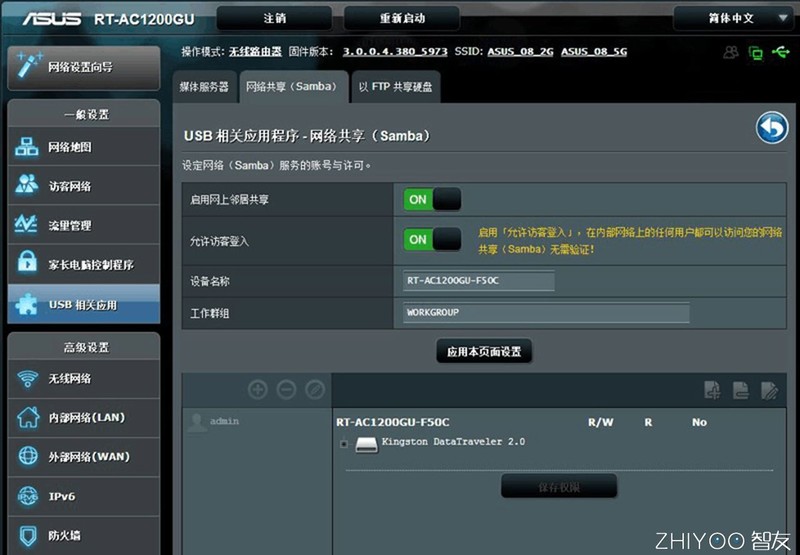The height and width of the screenshot is (555, 800).
Task: Select USB 相关应用 sidebar item
Action: pos(84,305)
